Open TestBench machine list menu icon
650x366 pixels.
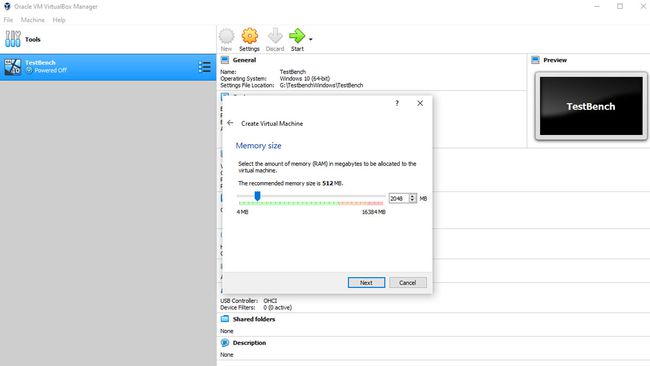coord(204,67)
